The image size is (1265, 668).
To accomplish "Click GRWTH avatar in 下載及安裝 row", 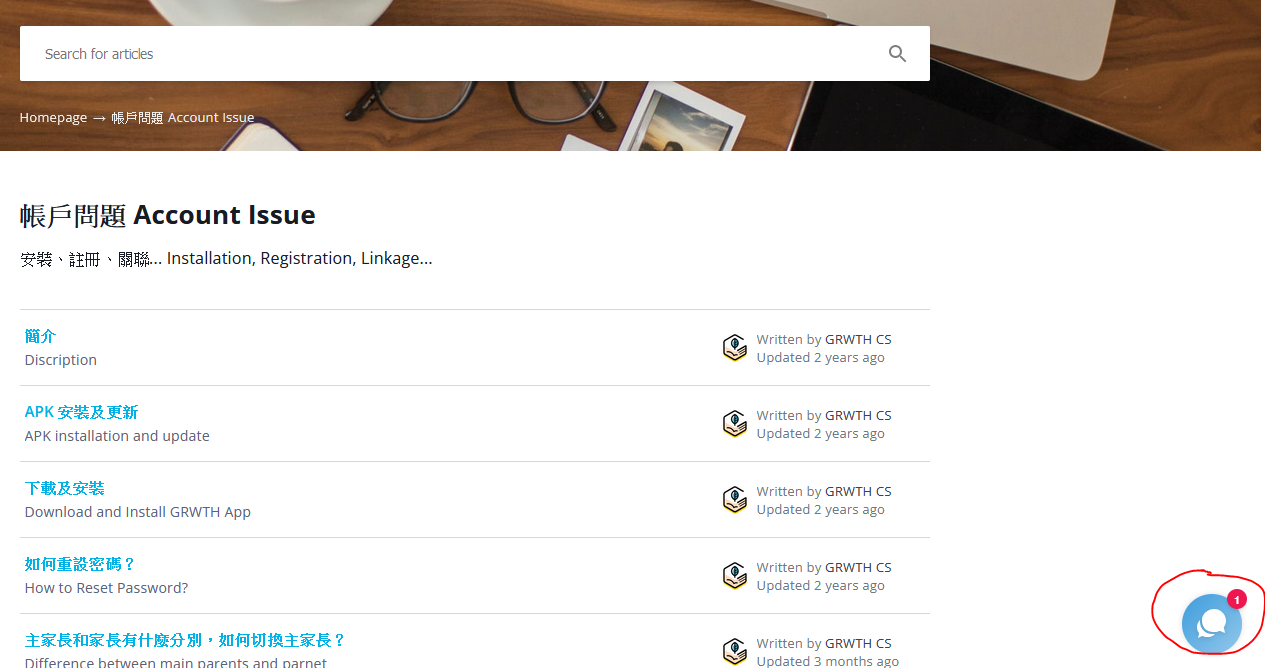I will pyautogui.click(x=735, y=500).
